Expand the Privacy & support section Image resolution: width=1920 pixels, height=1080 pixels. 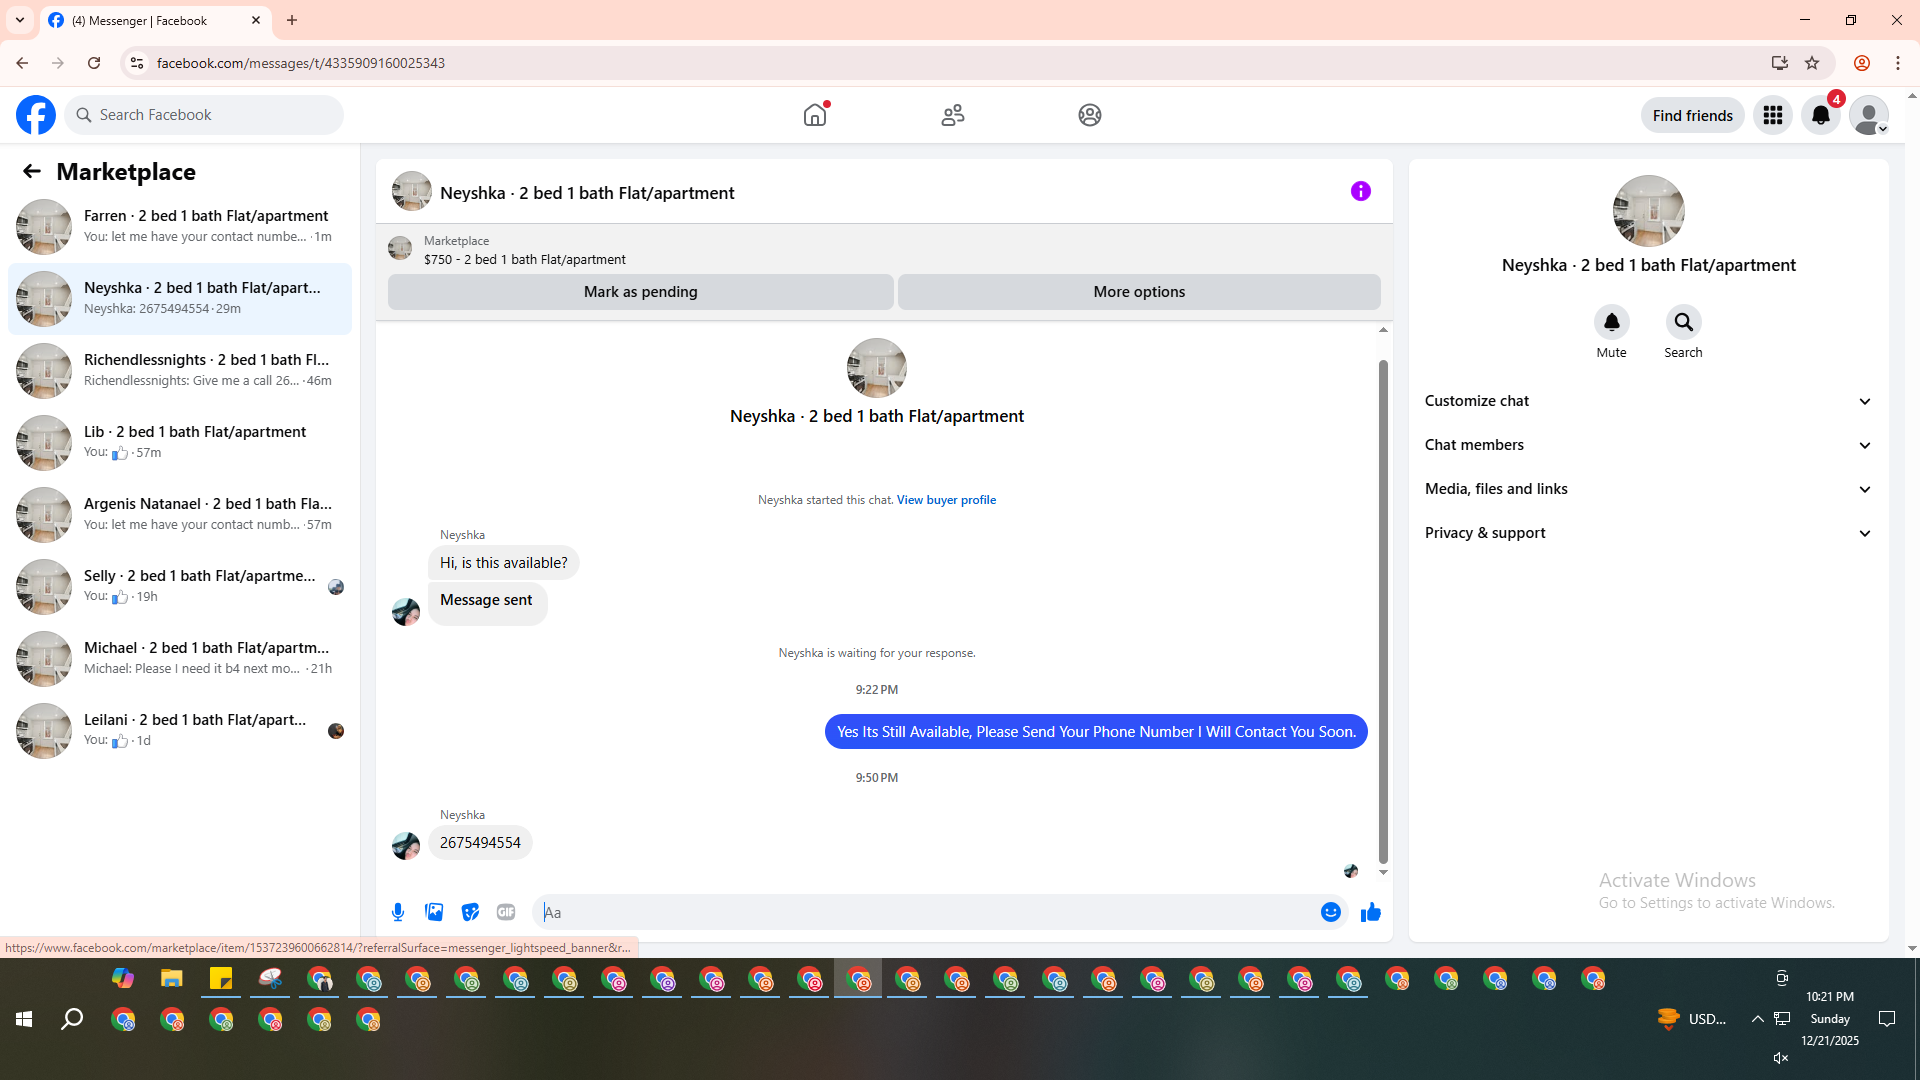pyautogui.click(x=1648, y=533)
